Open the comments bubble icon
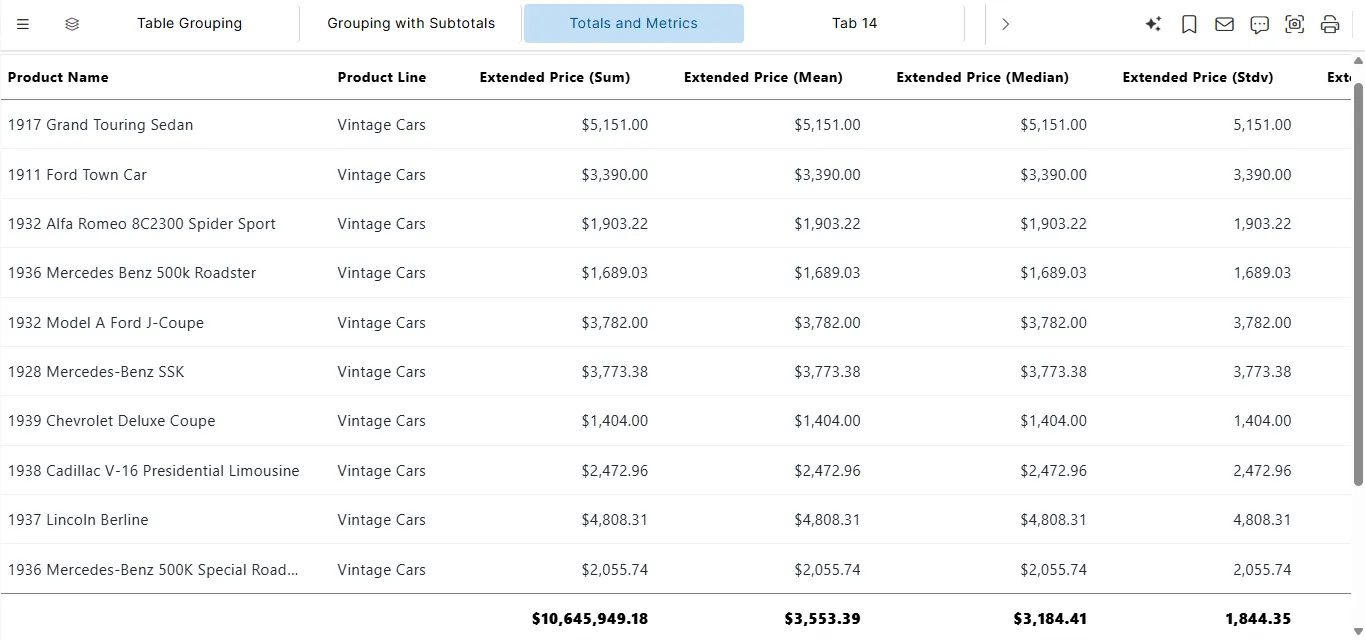 pyautogui.click(x=1259, y=23)
